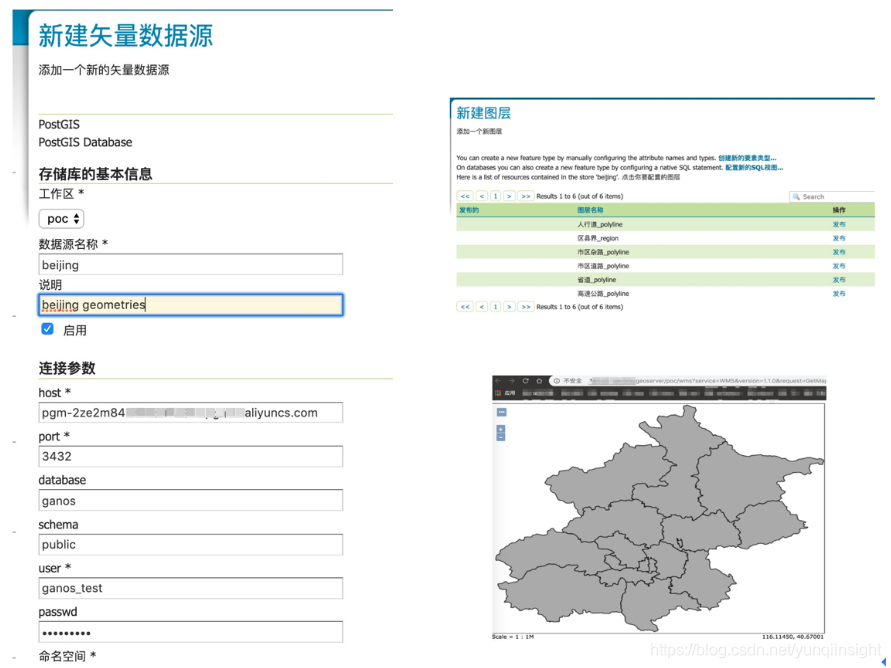
Task: Select the database field with ganos
Action: [191, 501]
